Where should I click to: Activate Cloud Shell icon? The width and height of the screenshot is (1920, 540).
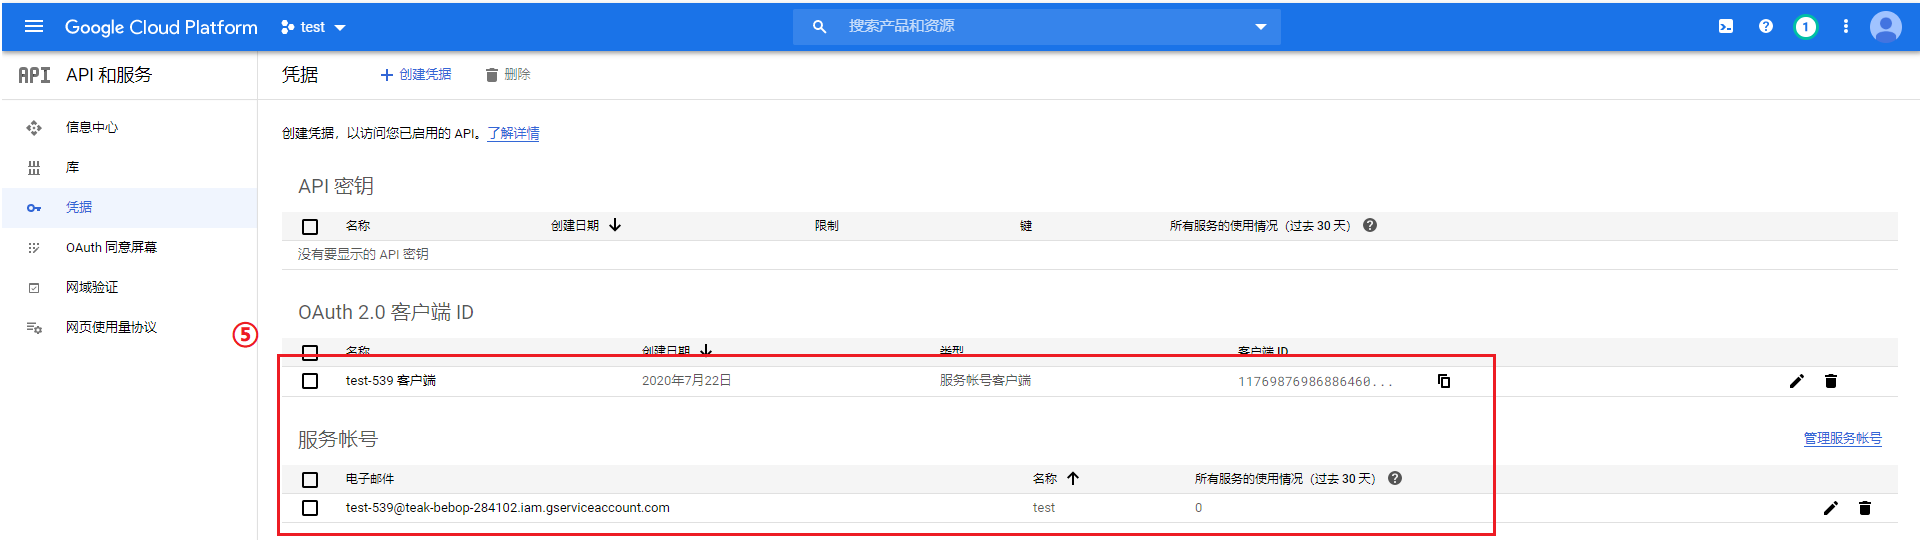pyautogui.click(x=1726, y=27)
